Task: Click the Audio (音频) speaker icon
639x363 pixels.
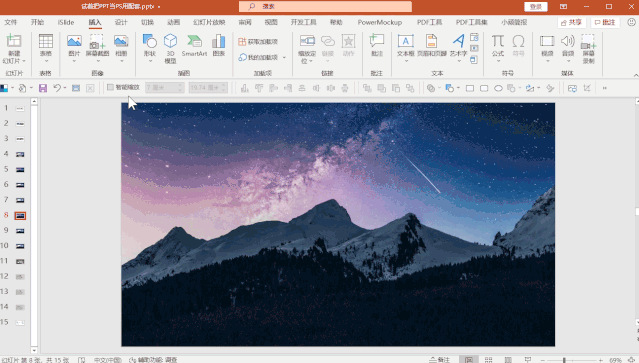Action: coord(568,42)
